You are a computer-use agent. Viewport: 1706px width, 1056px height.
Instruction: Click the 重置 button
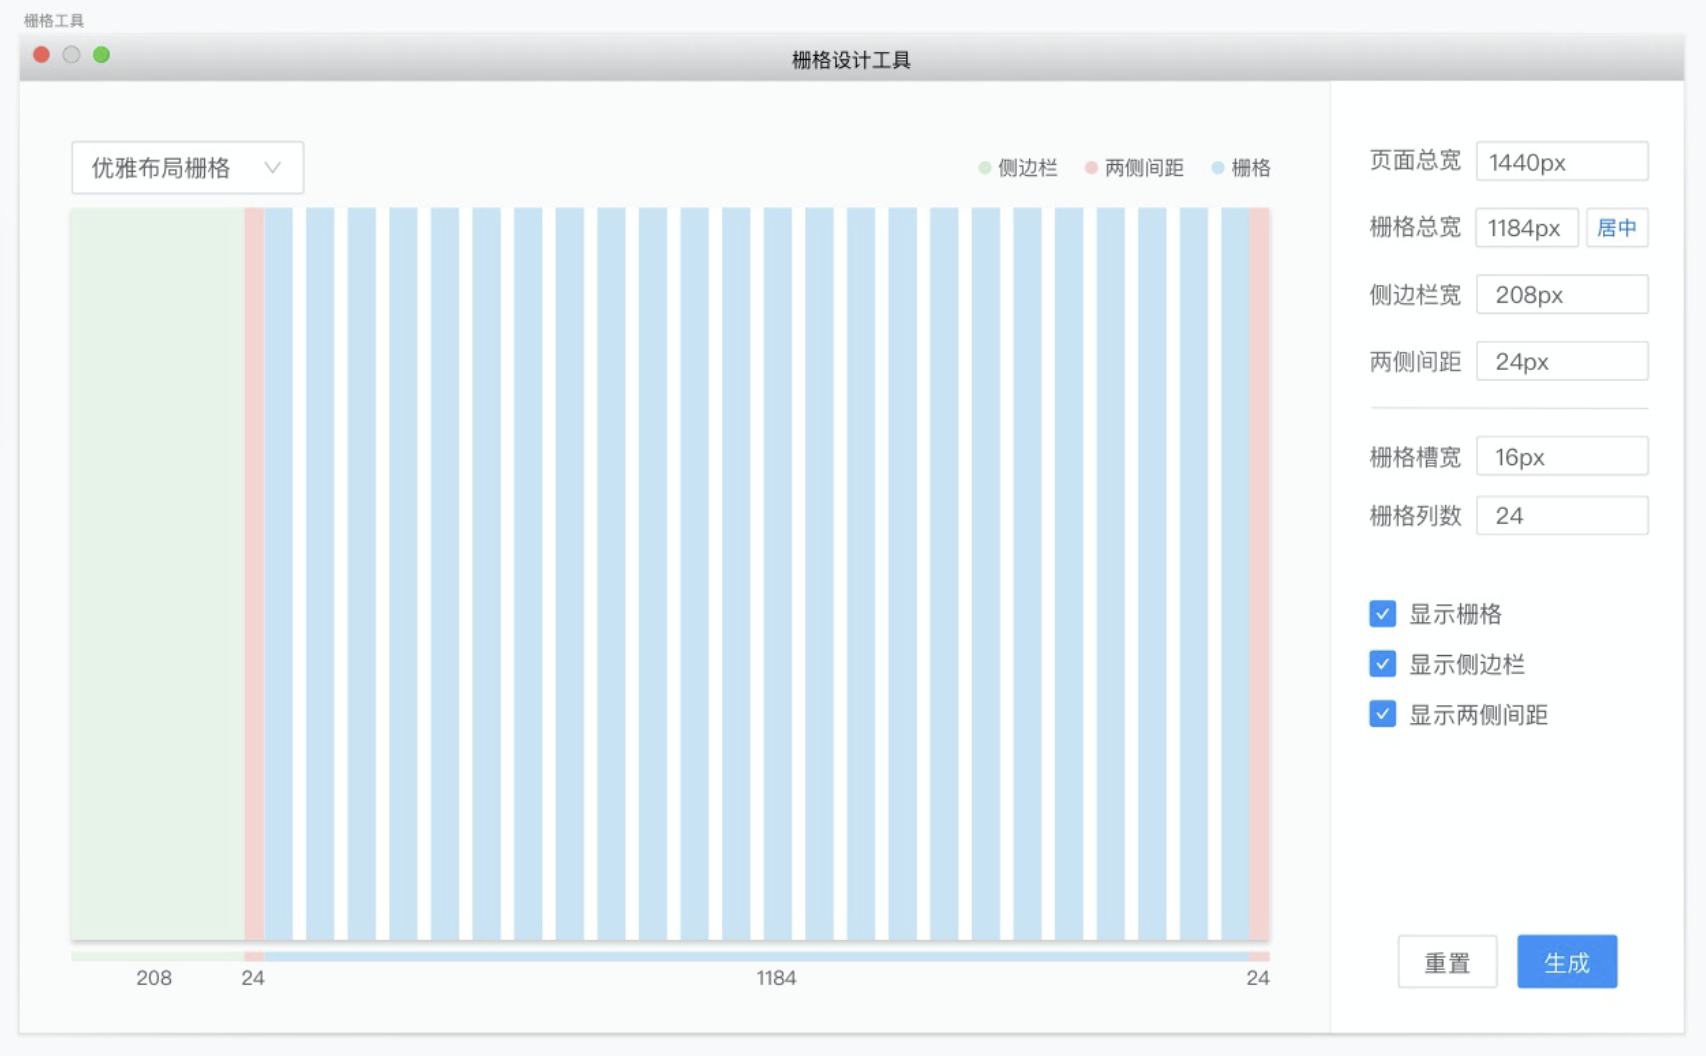(x=1447, y=962)
